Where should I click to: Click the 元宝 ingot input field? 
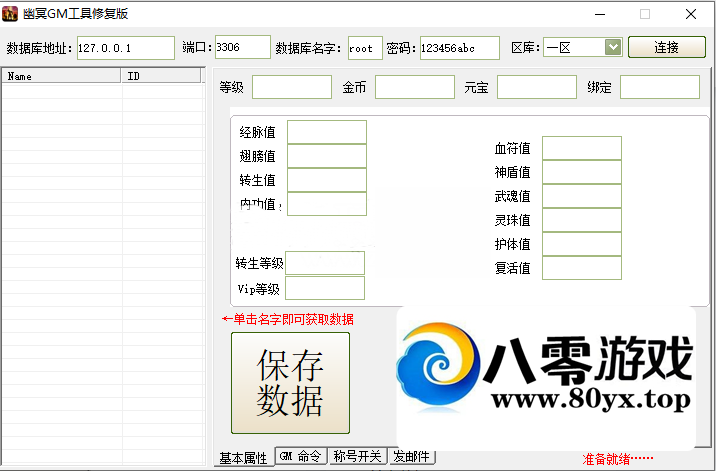(536, 88)
